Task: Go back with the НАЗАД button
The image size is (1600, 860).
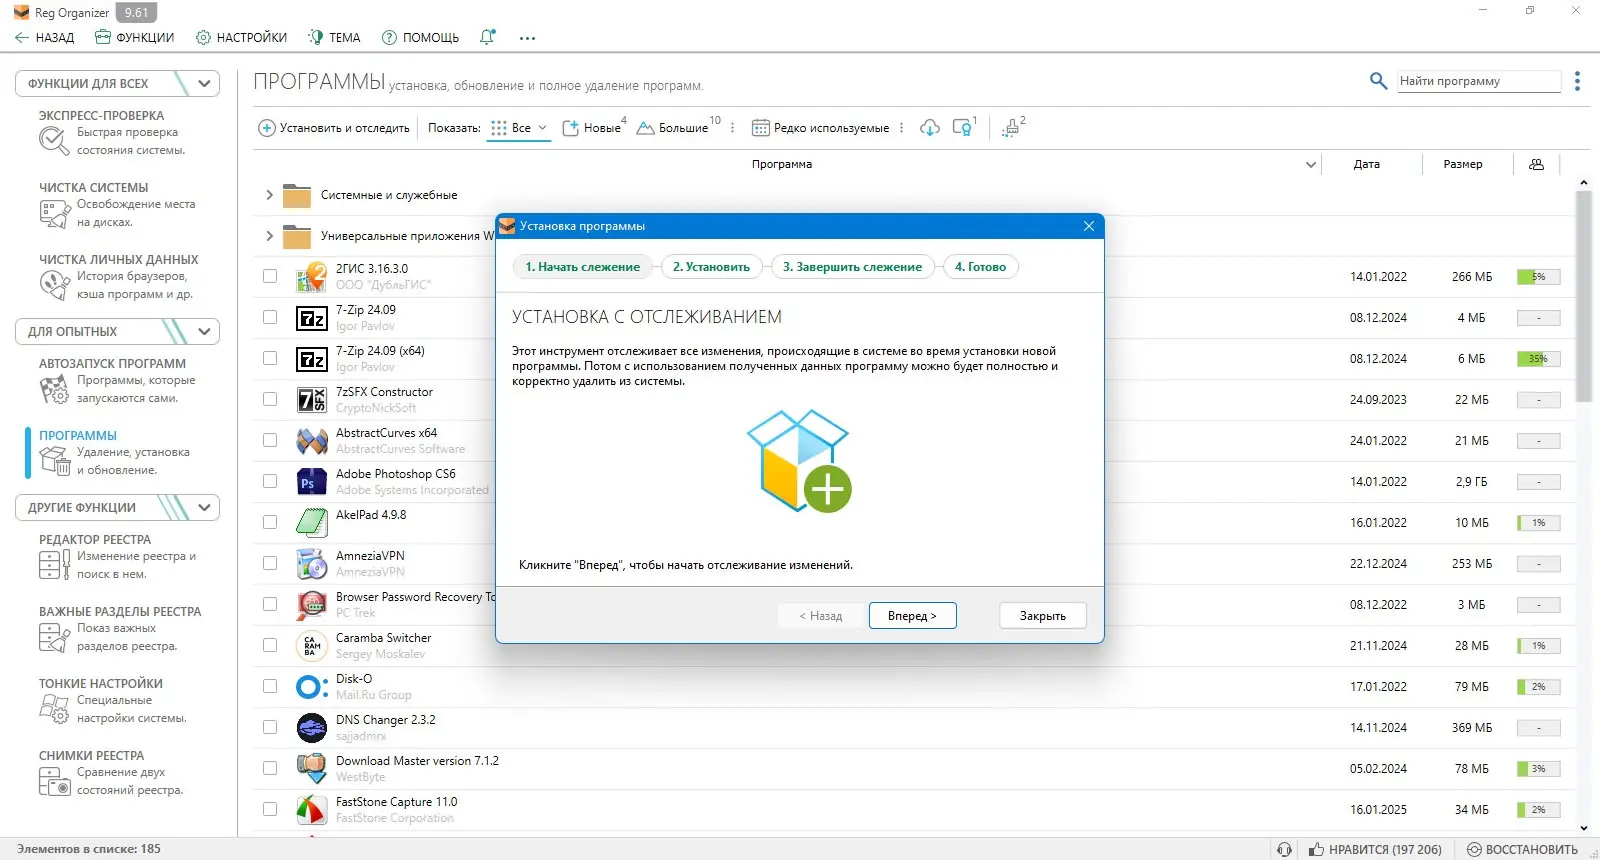Action: coord(45,38)
